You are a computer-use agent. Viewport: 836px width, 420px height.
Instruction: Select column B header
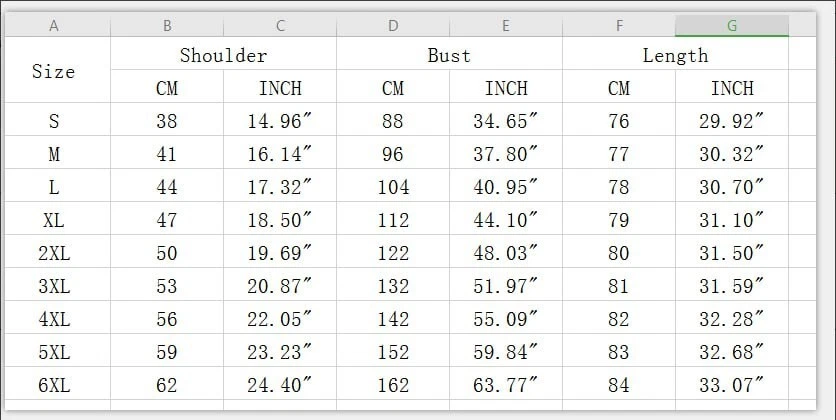click(x=167, y=26)
